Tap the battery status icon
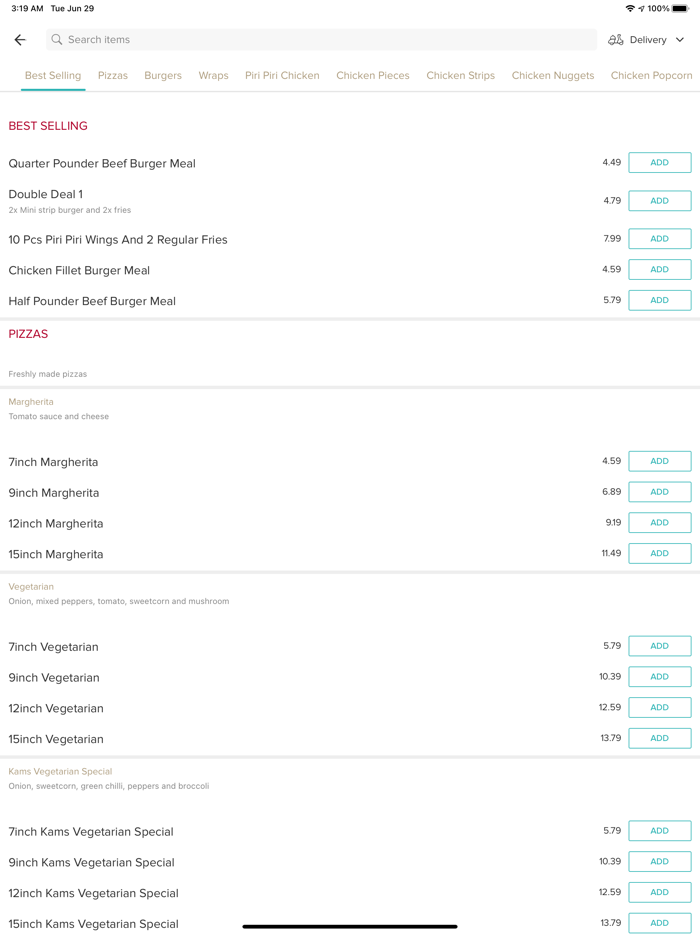Screen dimensions: 700x934 680,9
